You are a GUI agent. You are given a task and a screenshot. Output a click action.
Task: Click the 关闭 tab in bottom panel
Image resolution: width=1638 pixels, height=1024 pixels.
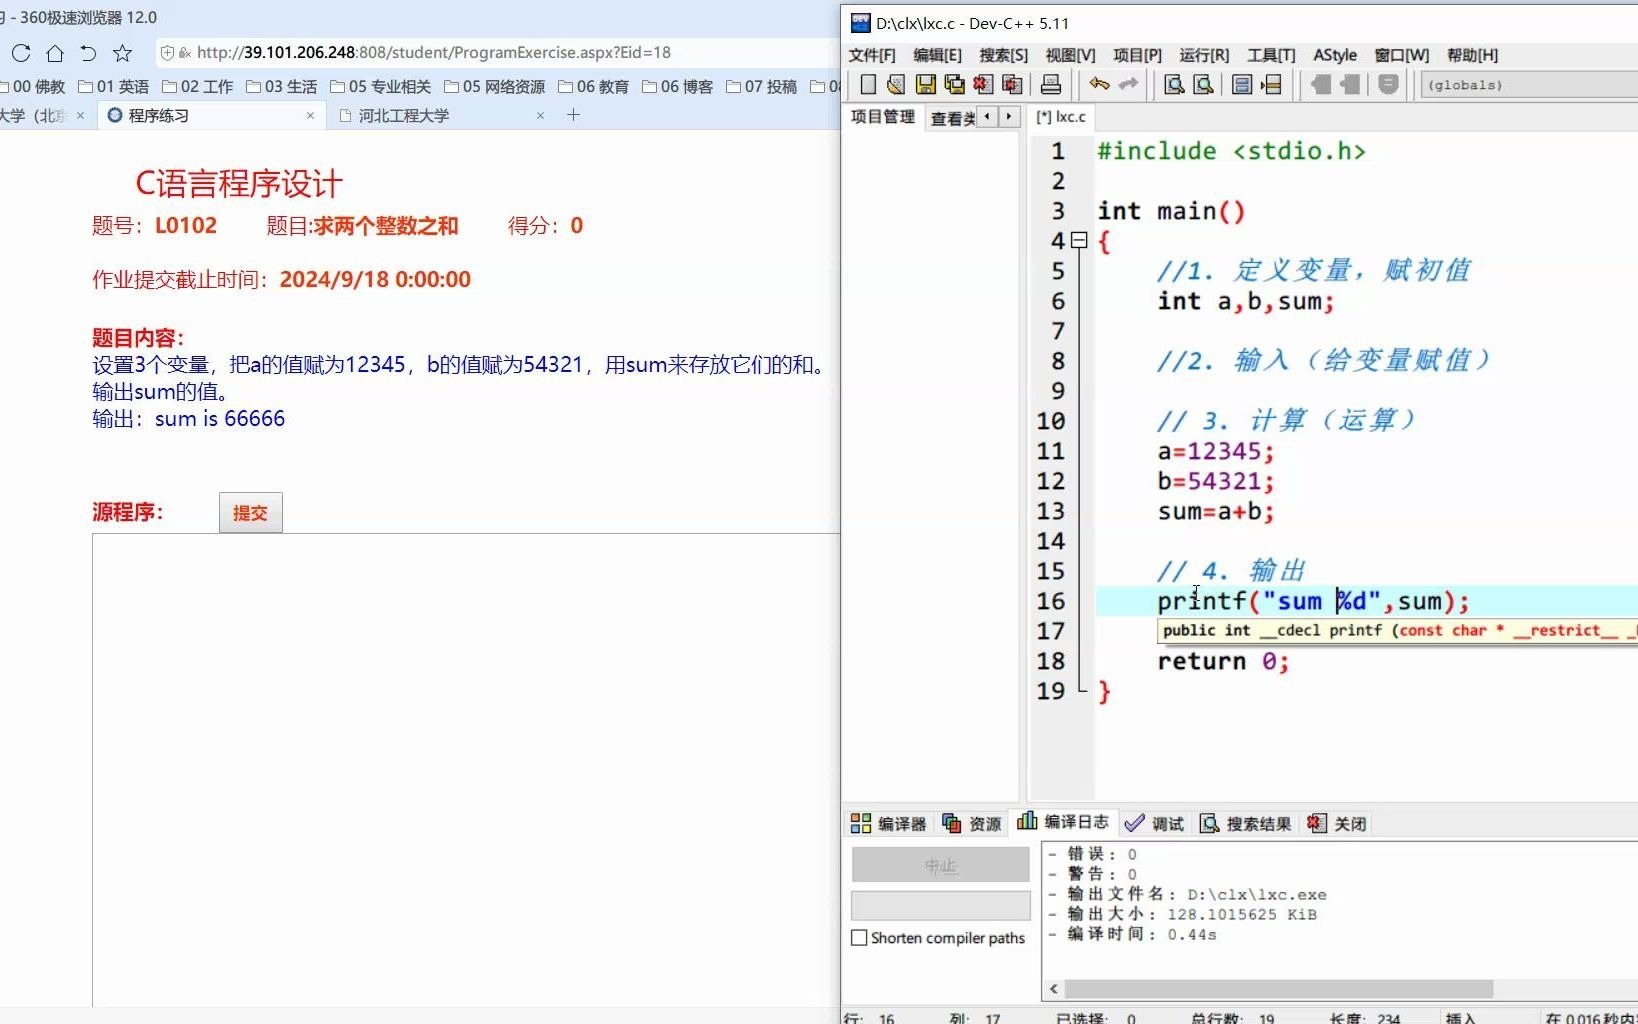click(1336, 823)
